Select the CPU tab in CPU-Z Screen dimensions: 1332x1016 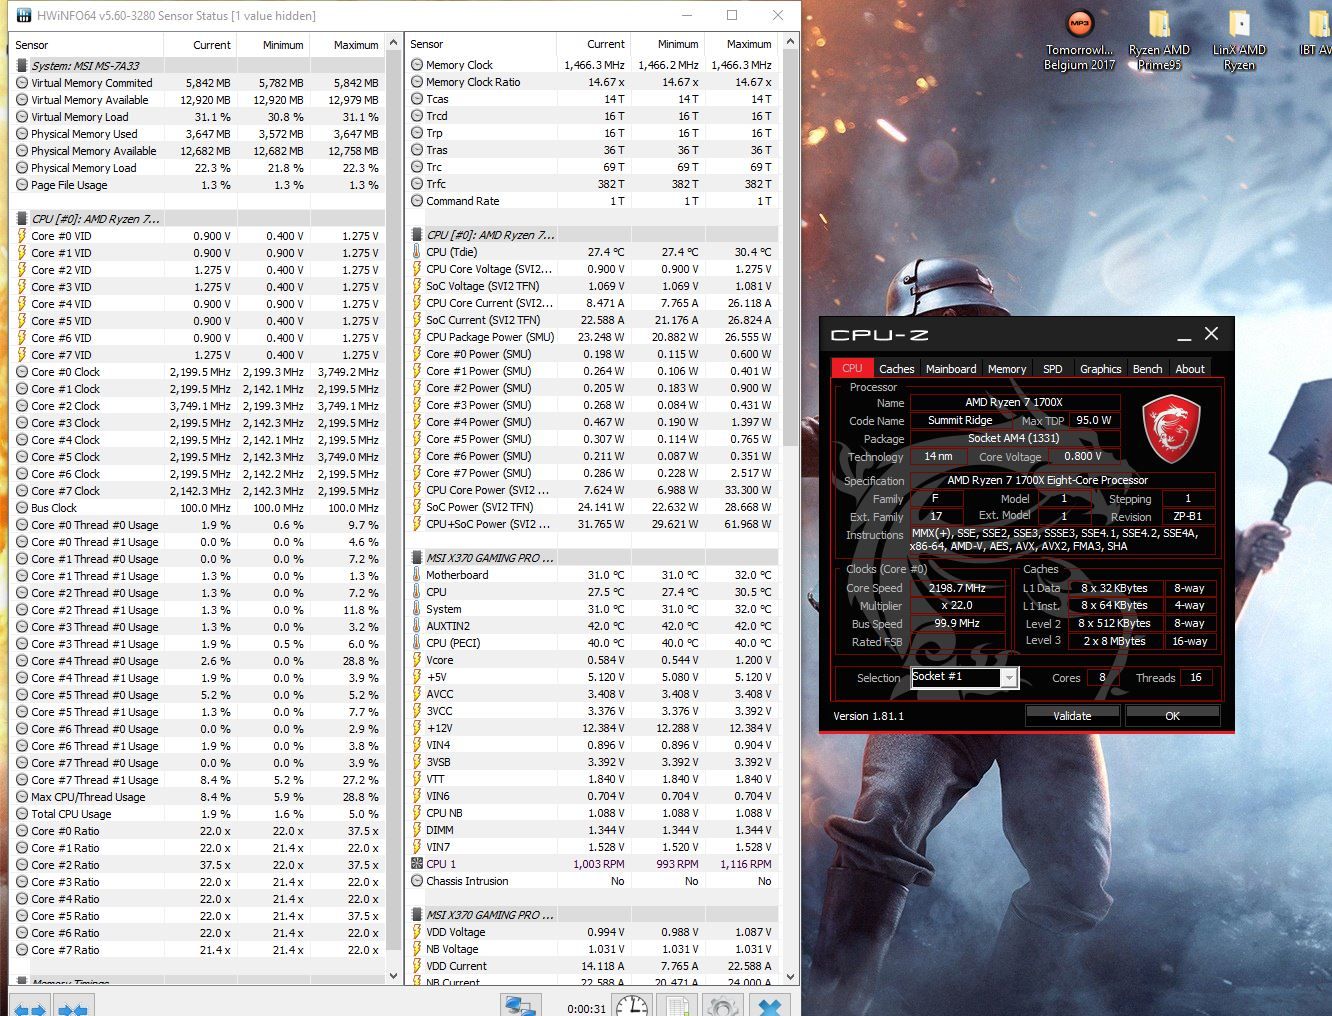point(852,368)
